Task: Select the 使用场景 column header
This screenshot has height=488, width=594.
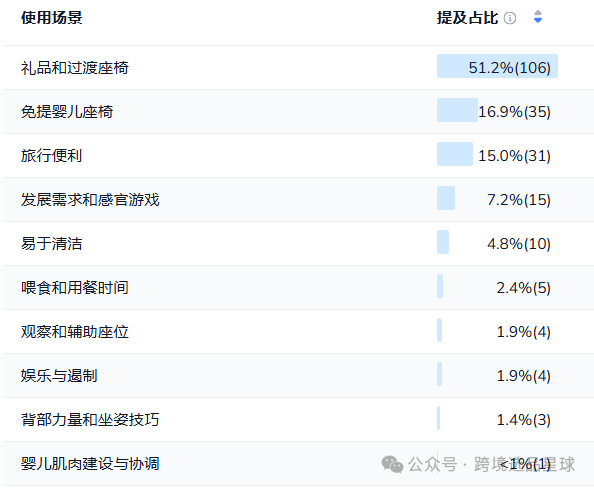Action: [x=52, y=18]
